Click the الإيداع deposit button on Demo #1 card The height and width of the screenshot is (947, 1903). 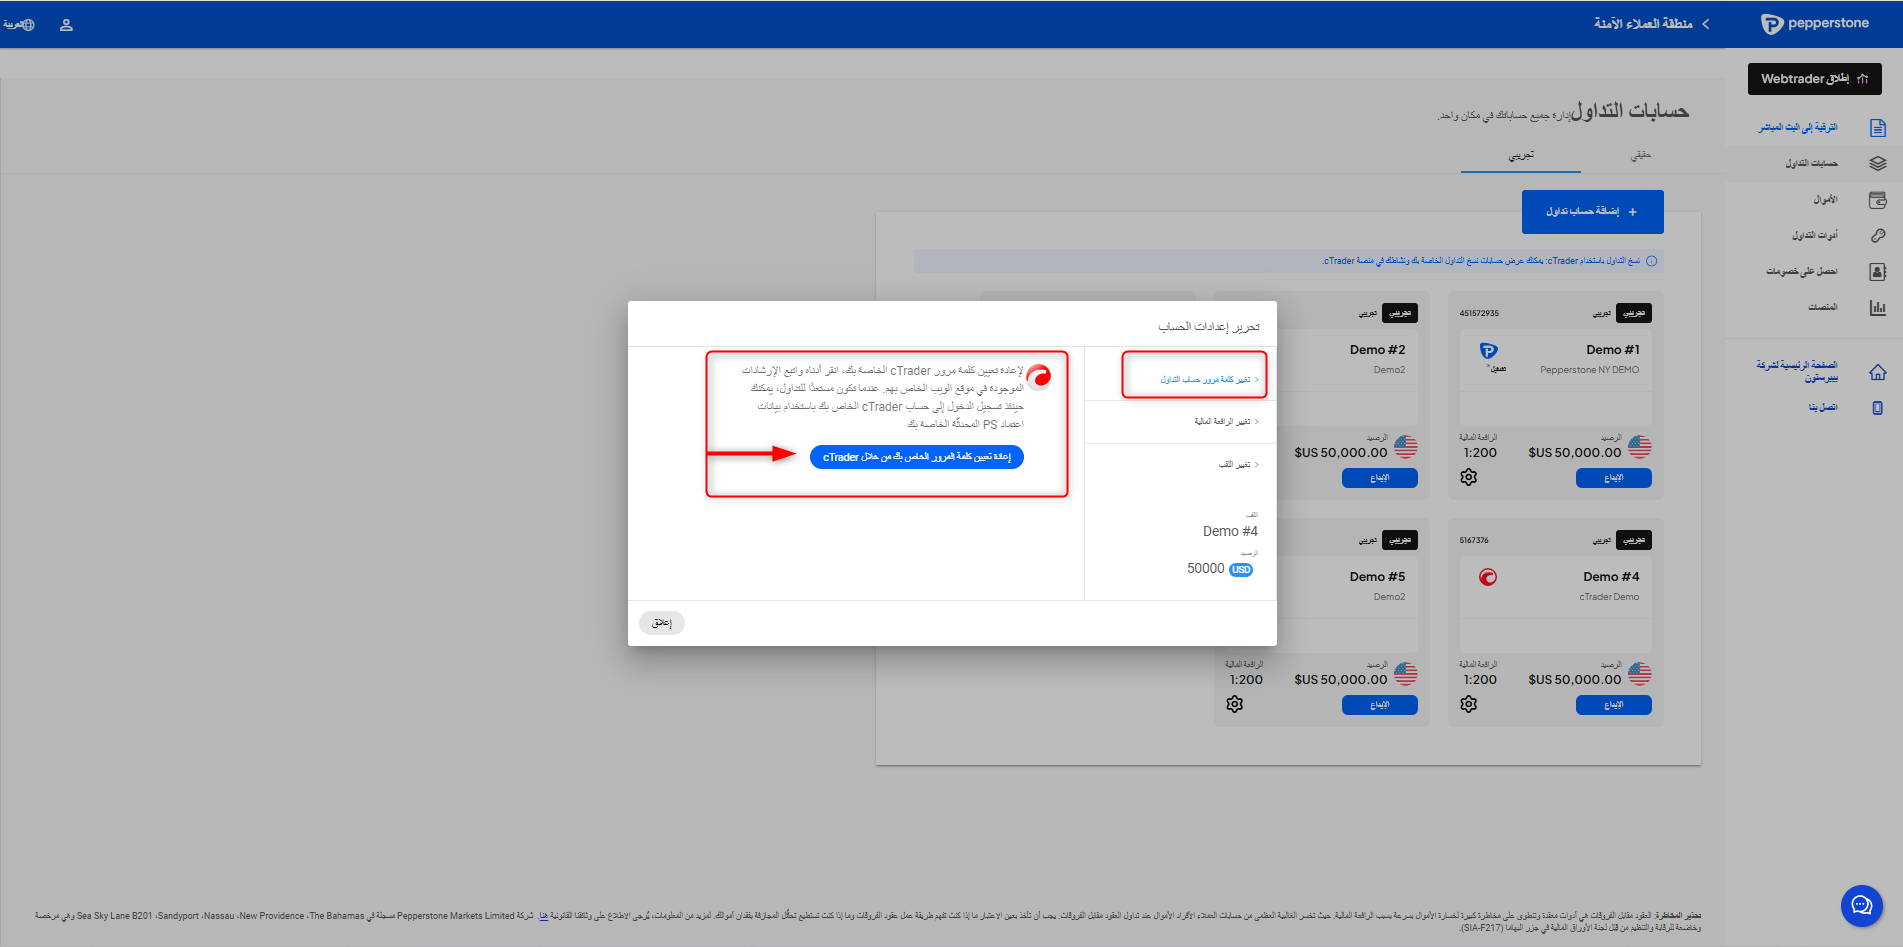(x=1614, y=478)
